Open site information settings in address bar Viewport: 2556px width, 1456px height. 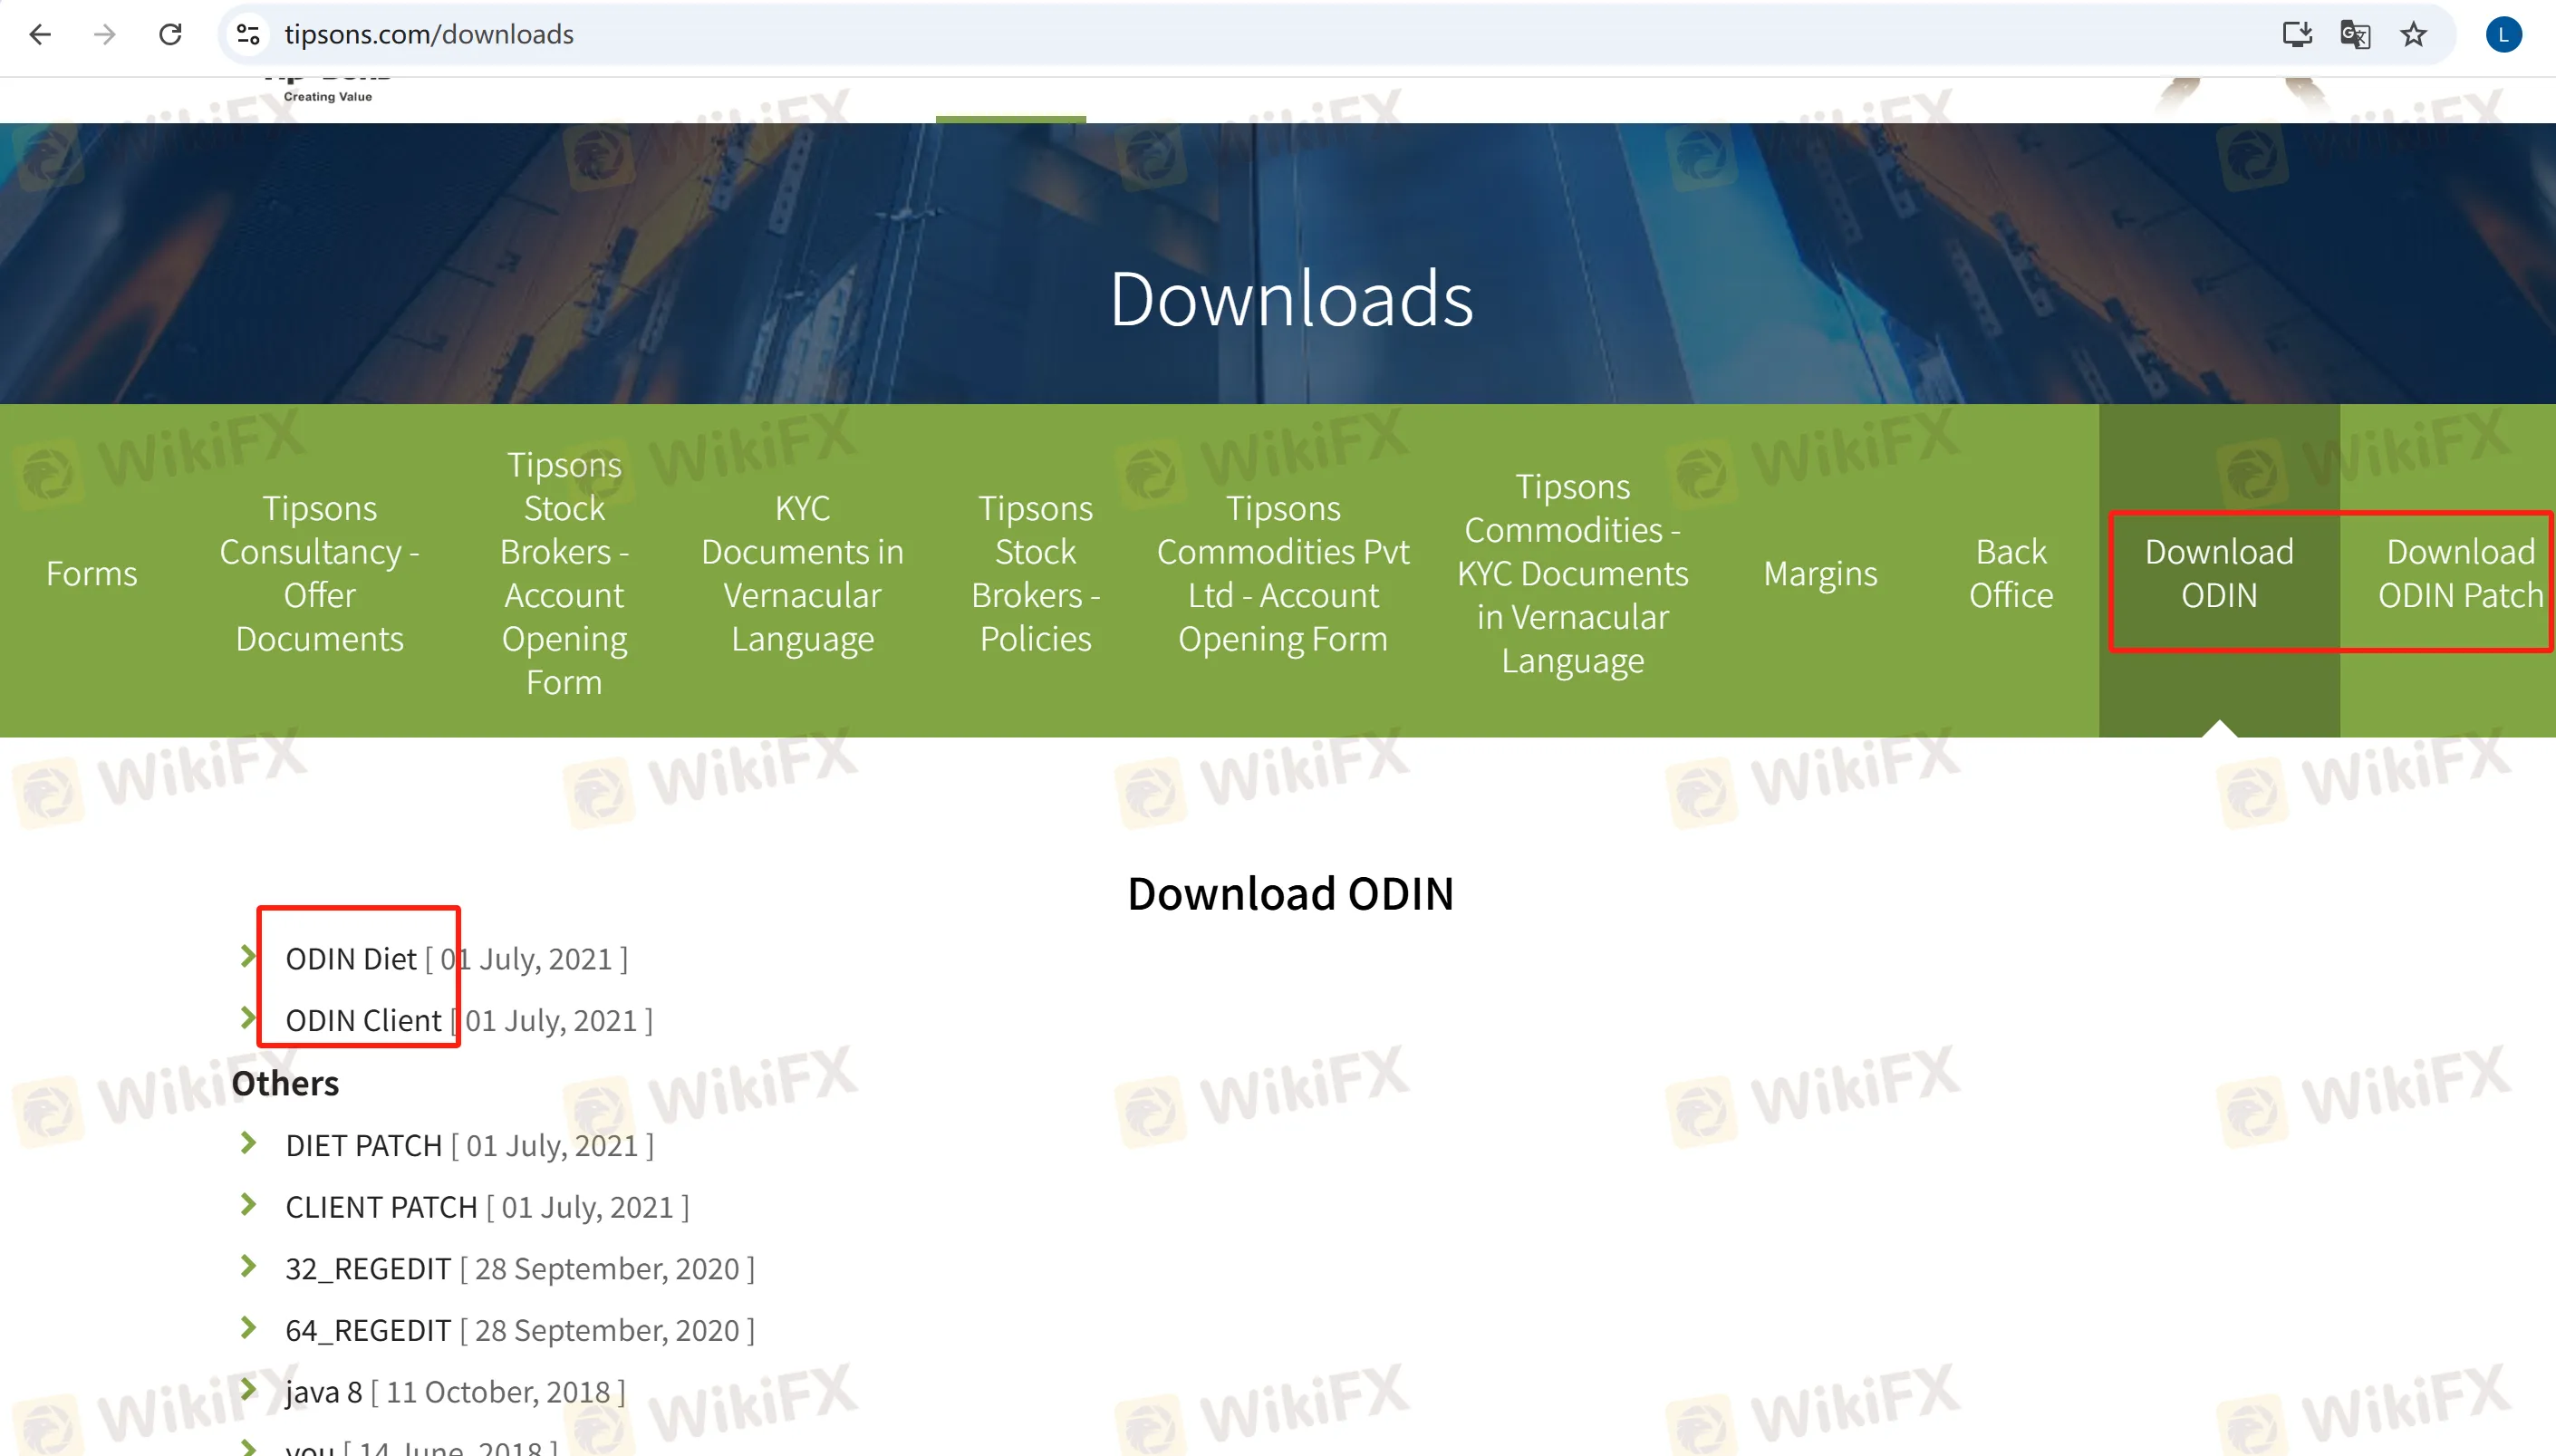pos(248,34)
